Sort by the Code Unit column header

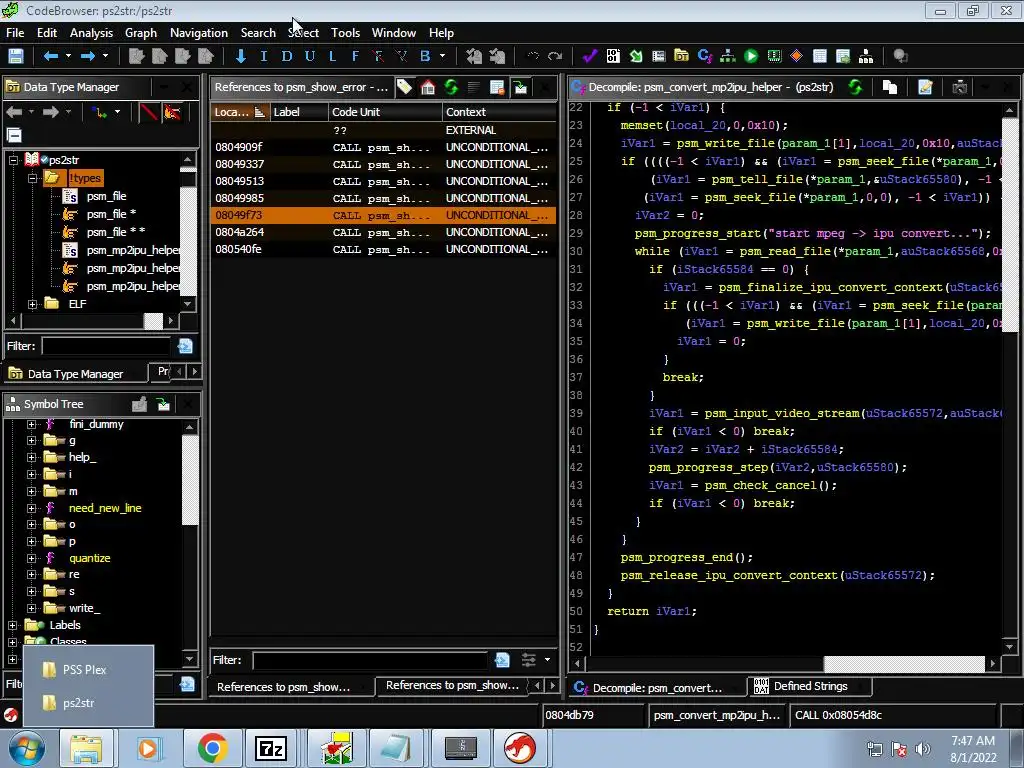coord(385,112)
